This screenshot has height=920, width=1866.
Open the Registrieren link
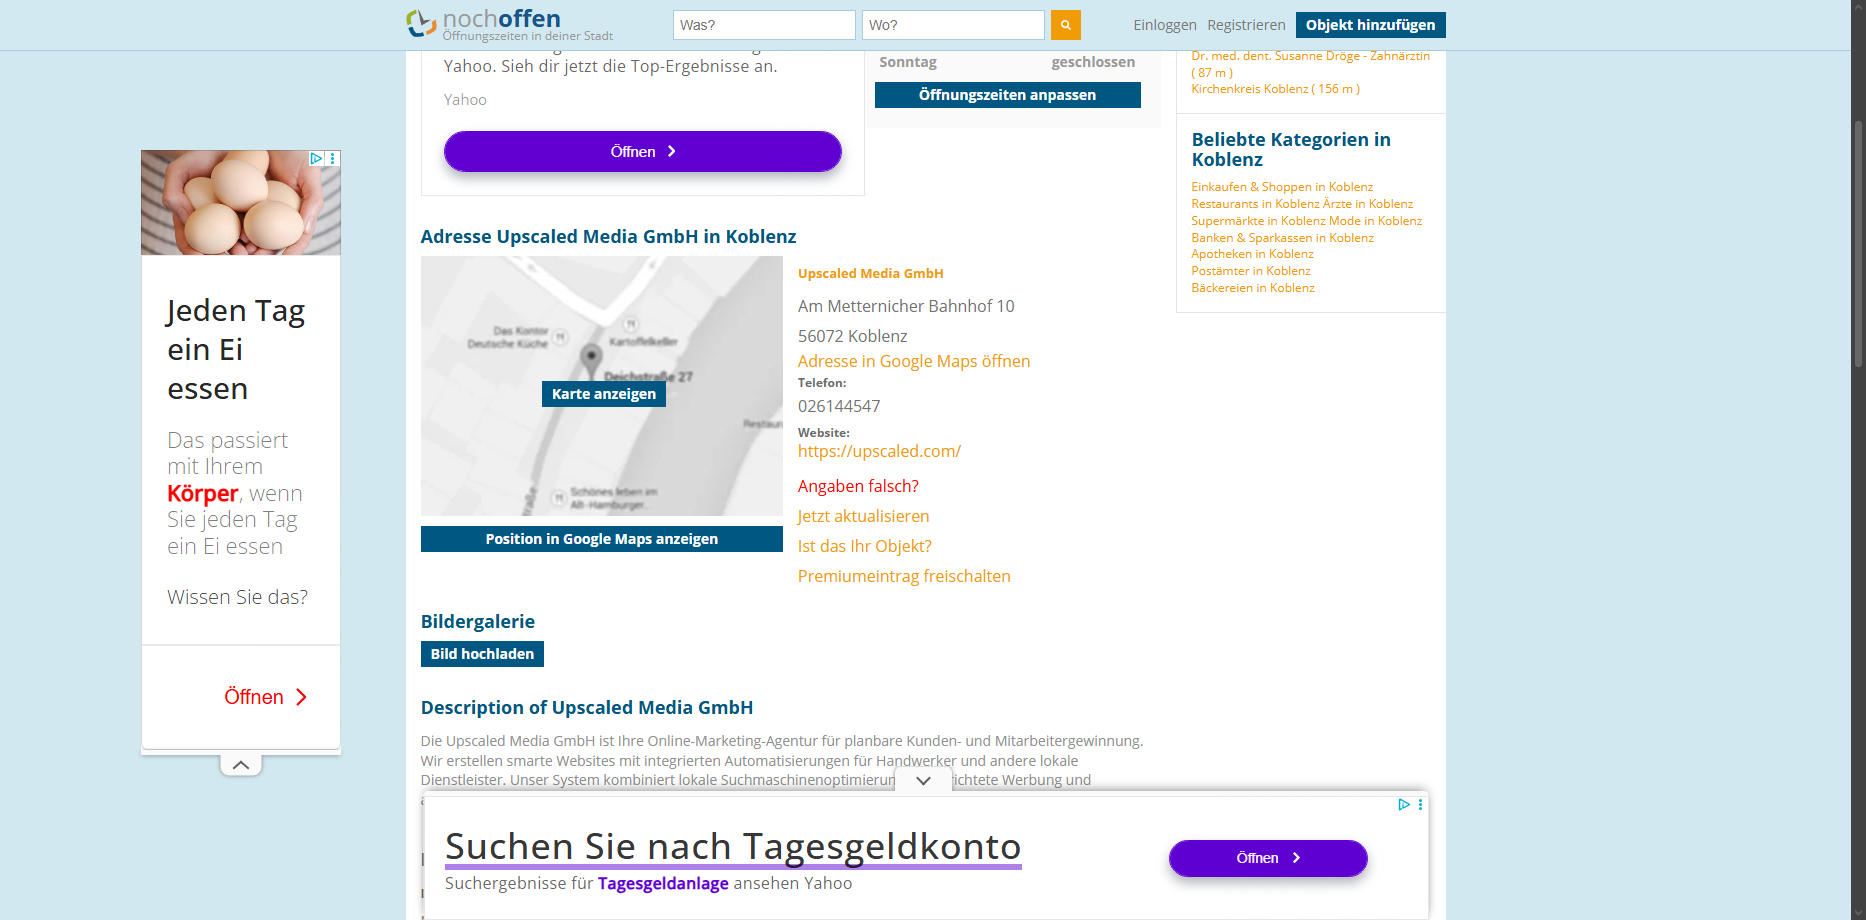coord(1246,25)
